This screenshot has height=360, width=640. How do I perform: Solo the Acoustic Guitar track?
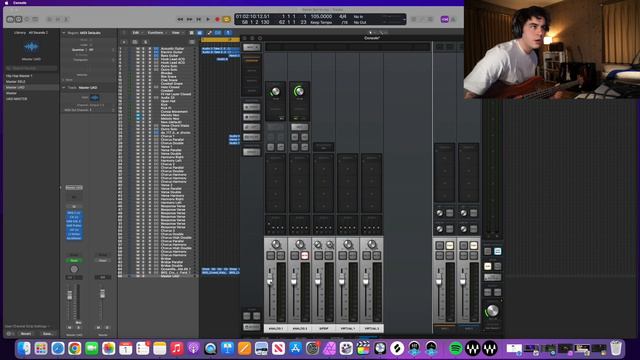click(x=143, y=49)
